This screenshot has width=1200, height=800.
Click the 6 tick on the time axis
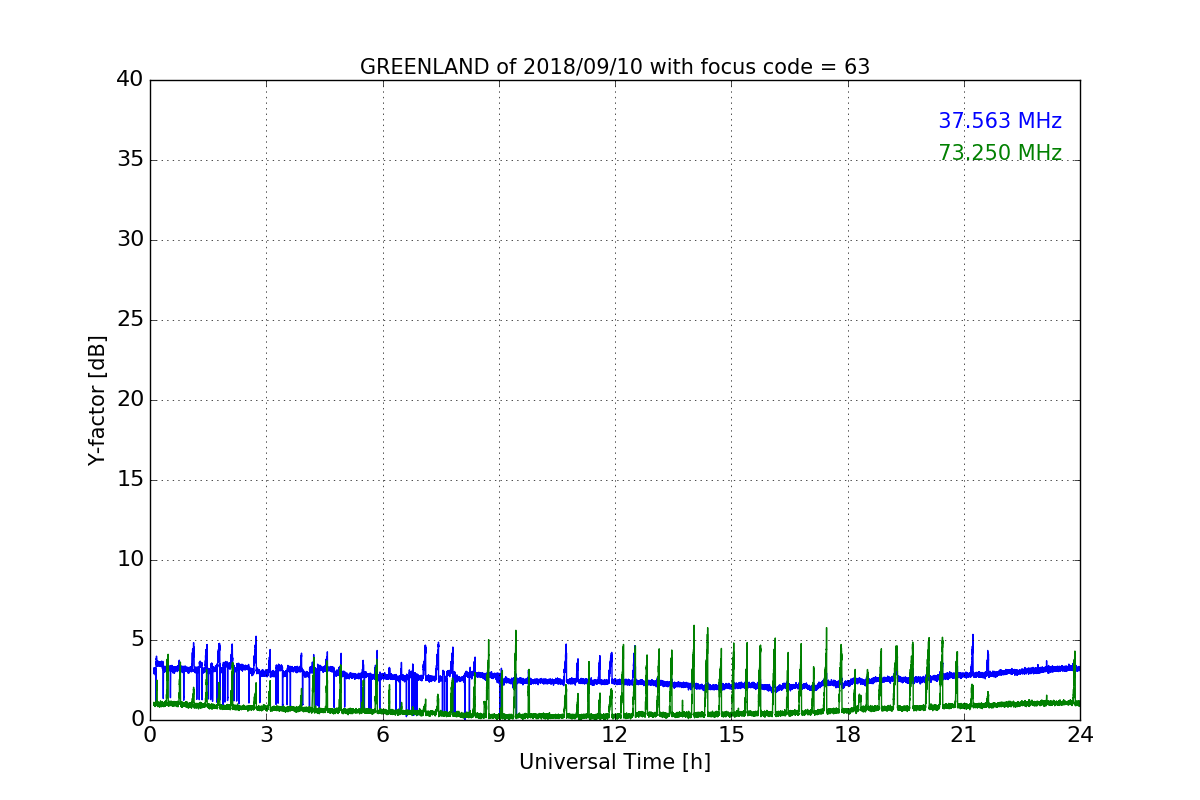pos(382,734)
